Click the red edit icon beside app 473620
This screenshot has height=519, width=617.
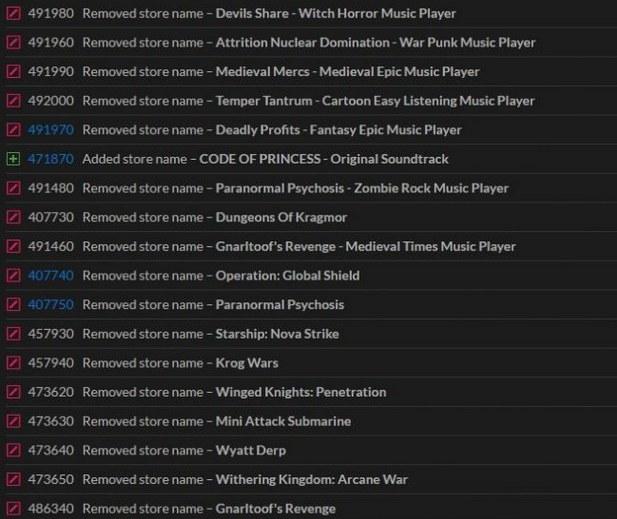click(x=13, y=392)
